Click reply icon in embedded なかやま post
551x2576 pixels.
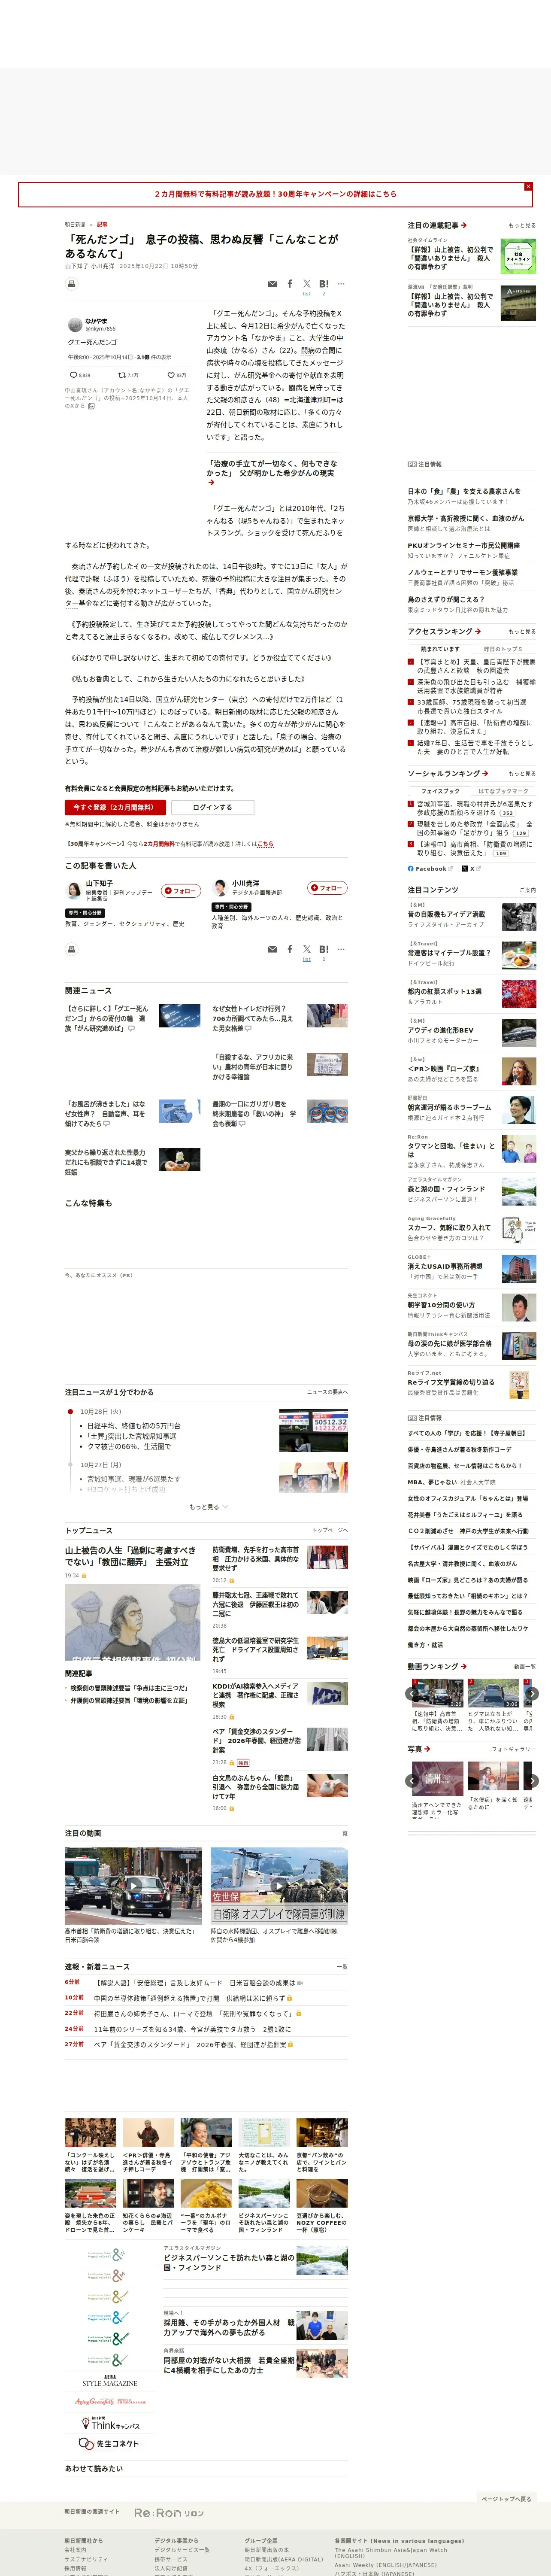73,375
